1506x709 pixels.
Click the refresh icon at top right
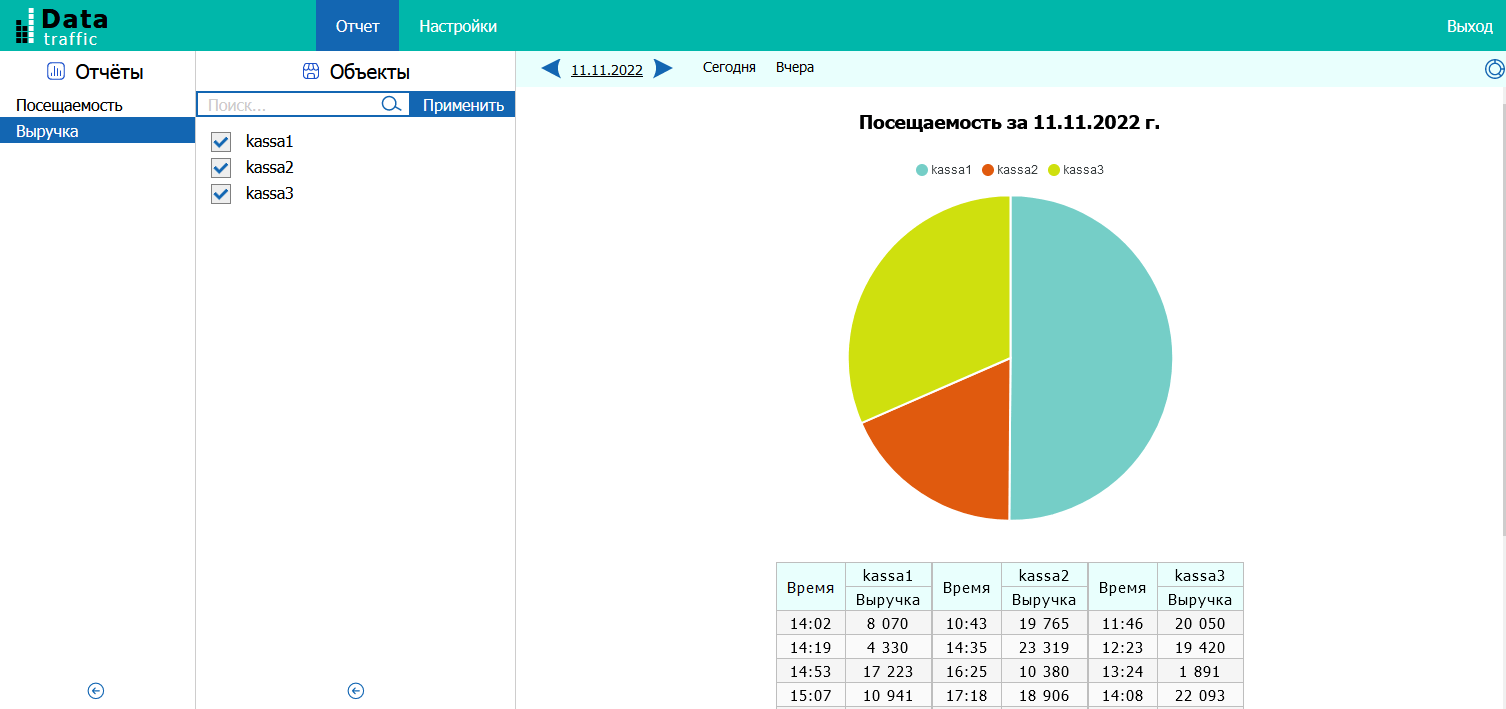point(1494,69)
